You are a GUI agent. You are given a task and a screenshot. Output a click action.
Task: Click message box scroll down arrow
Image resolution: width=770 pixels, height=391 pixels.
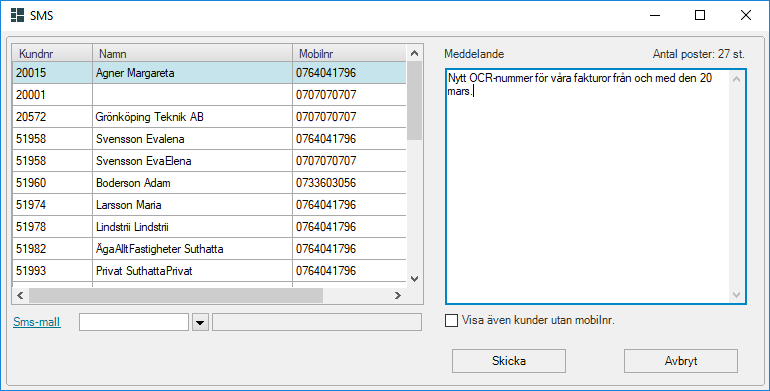[x=736, y=295]
